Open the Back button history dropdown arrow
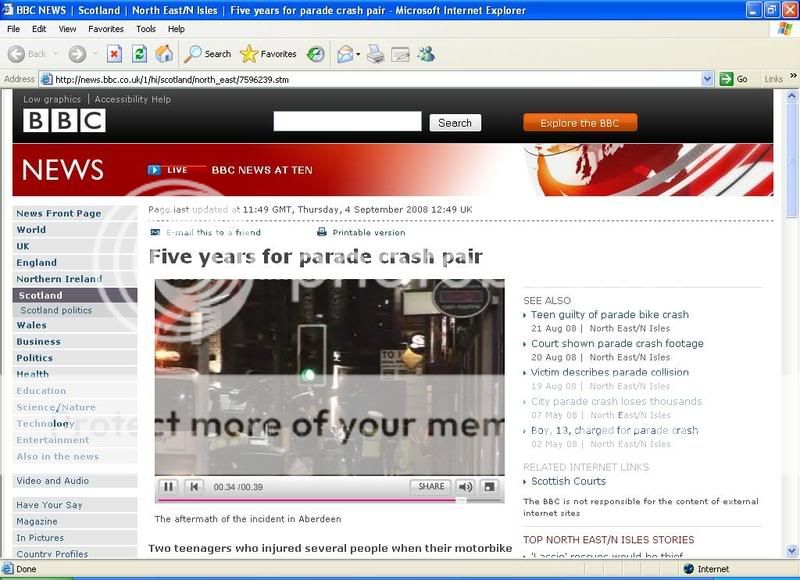Image resolution: width=800 pixels, height=580 pixels. (x=56, y=54)
